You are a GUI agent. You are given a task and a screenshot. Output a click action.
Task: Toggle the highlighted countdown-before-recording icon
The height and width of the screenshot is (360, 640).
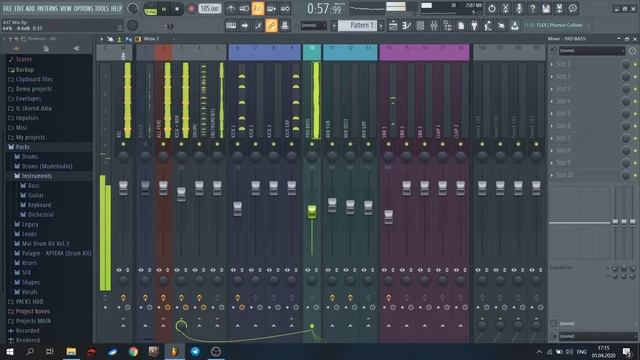point(258,9)
